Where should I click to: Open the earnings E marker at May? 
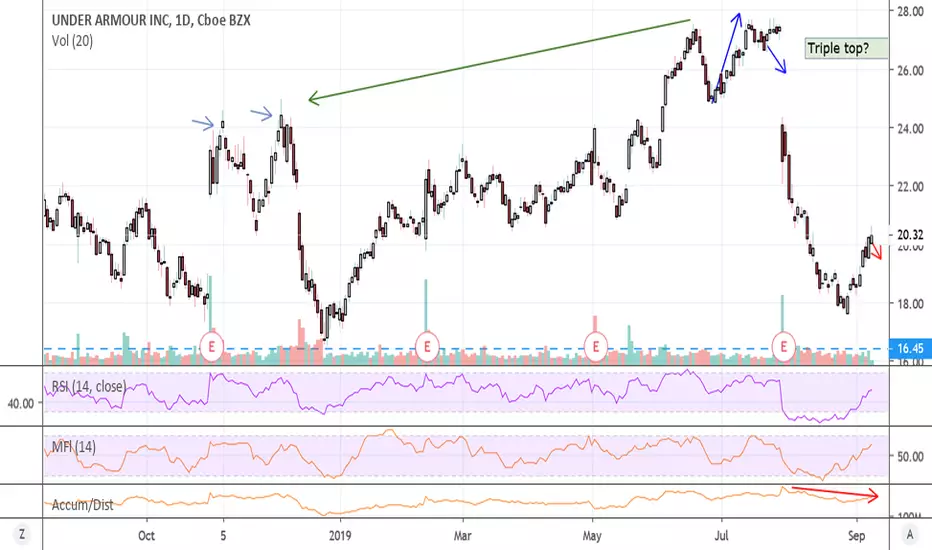596,346
